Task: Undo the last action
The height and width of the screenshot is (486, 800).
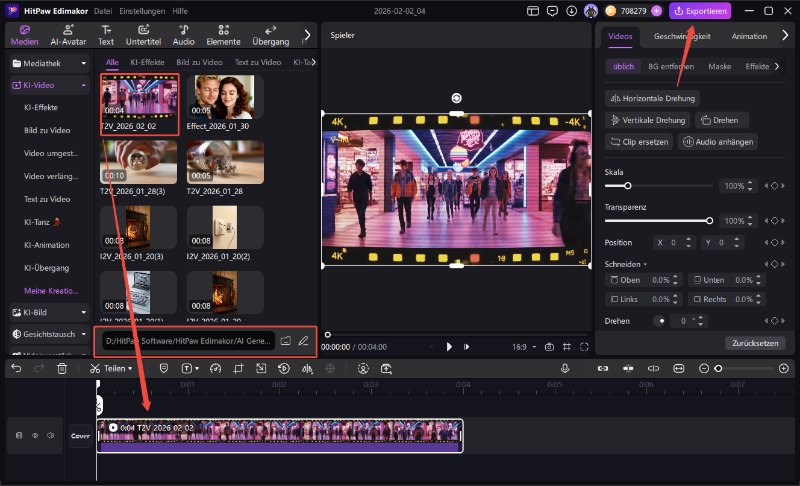Action: (16, 368)
